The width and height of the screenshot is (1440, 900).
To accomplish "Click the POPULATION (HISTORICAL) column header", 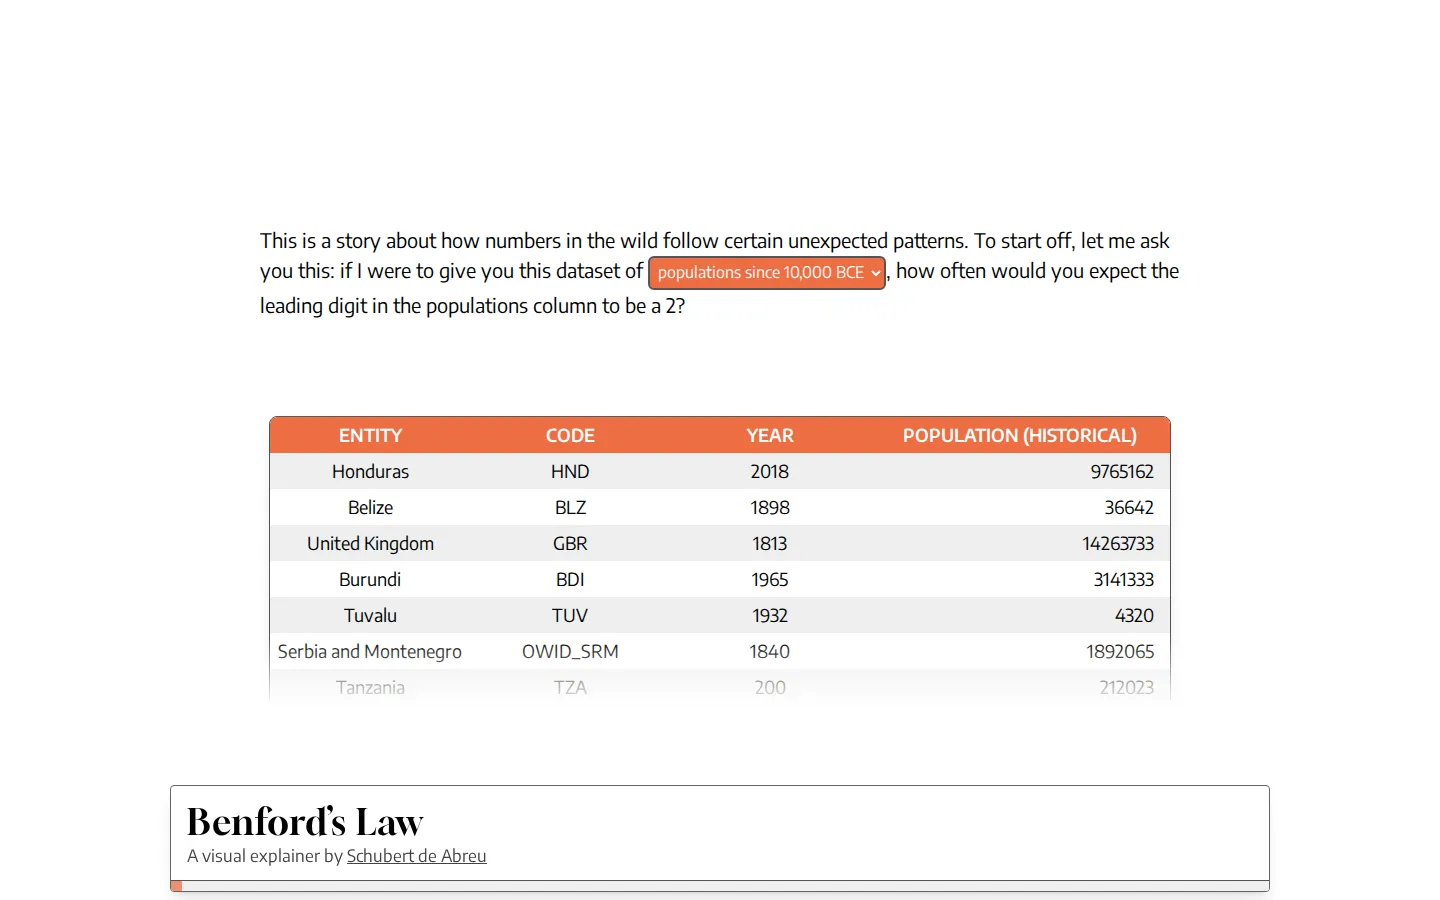I will (1020, 435).
